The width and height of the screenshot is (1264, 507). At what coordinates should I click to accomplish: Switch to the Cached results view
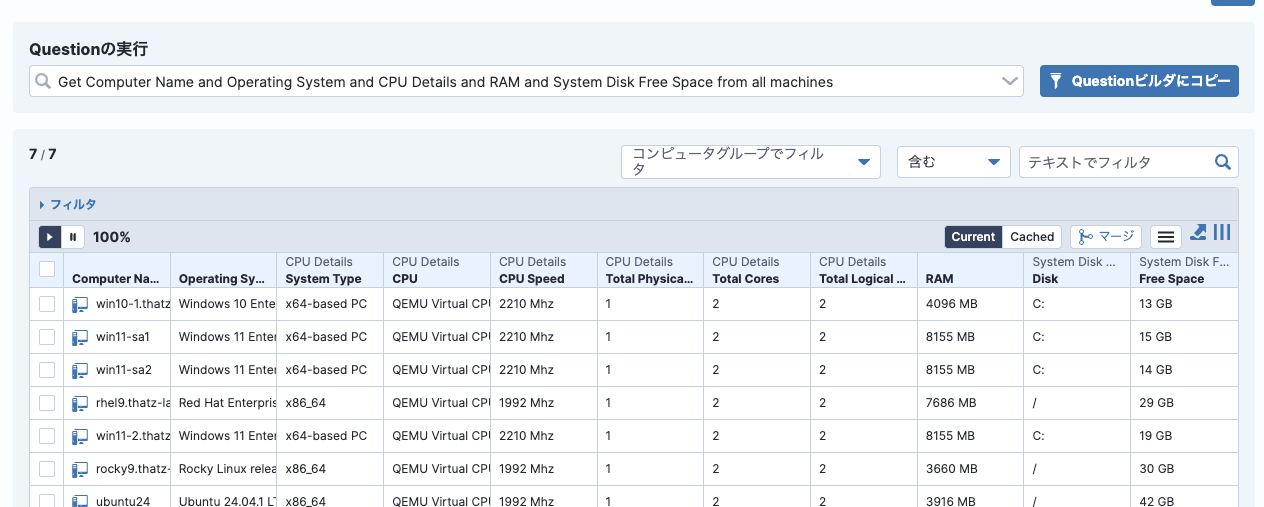click(x=1032, y=237)
